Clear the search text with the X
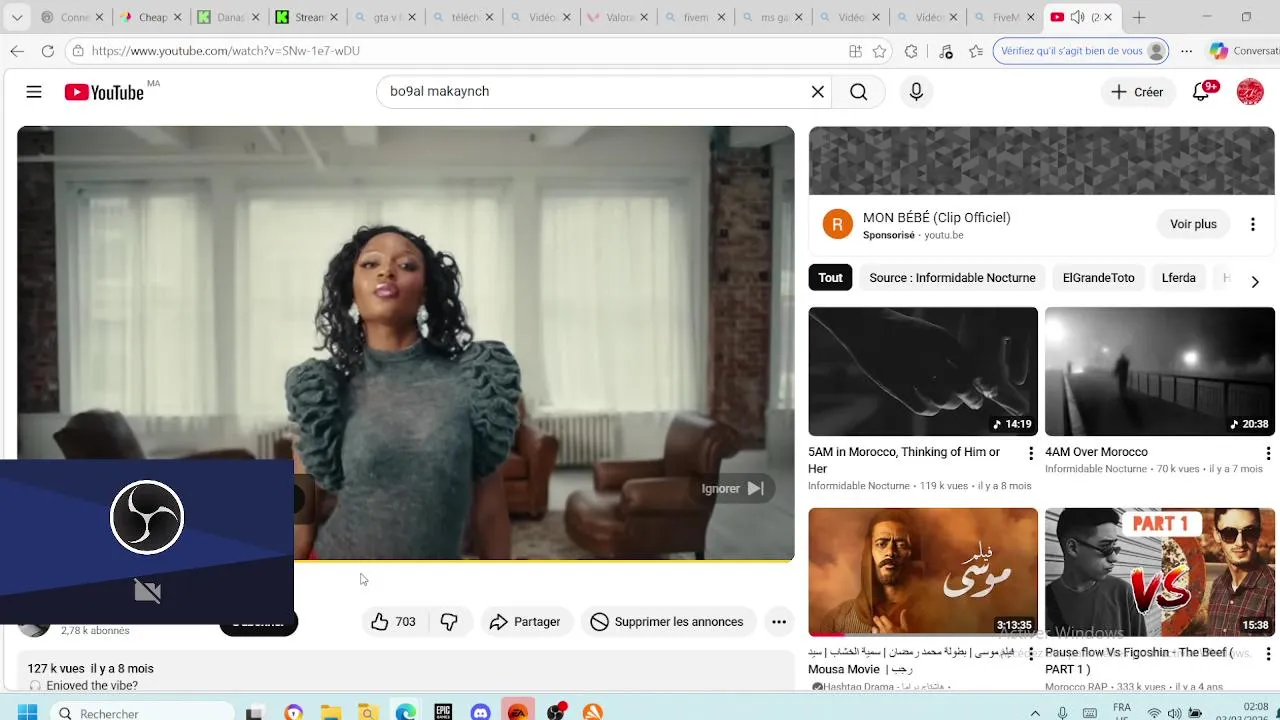Image resolution: width=1280 pixels, height=720 pixels. [817, 92]
